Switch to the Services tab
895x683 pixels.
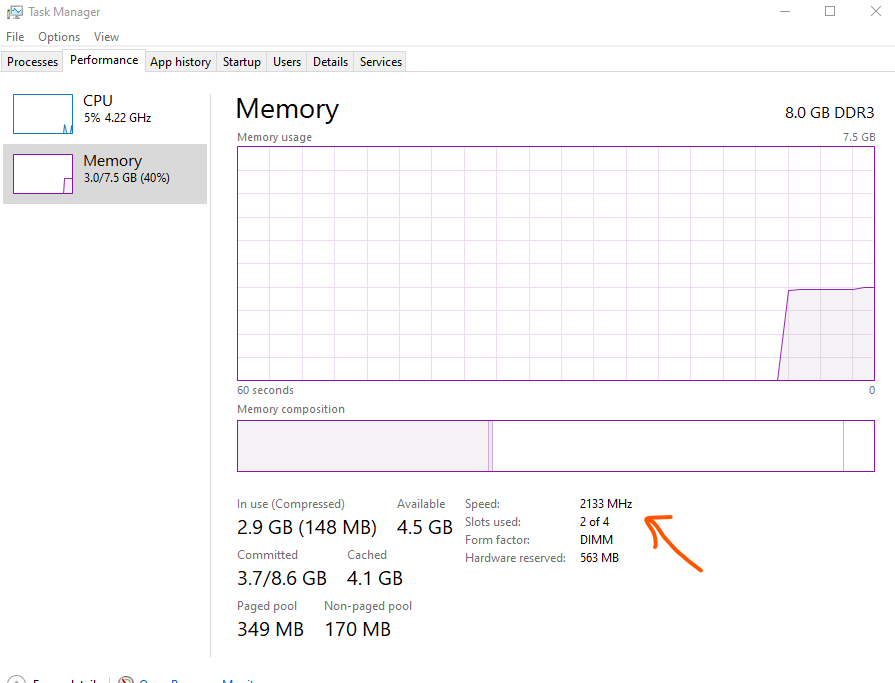click(x=381, y=62)
